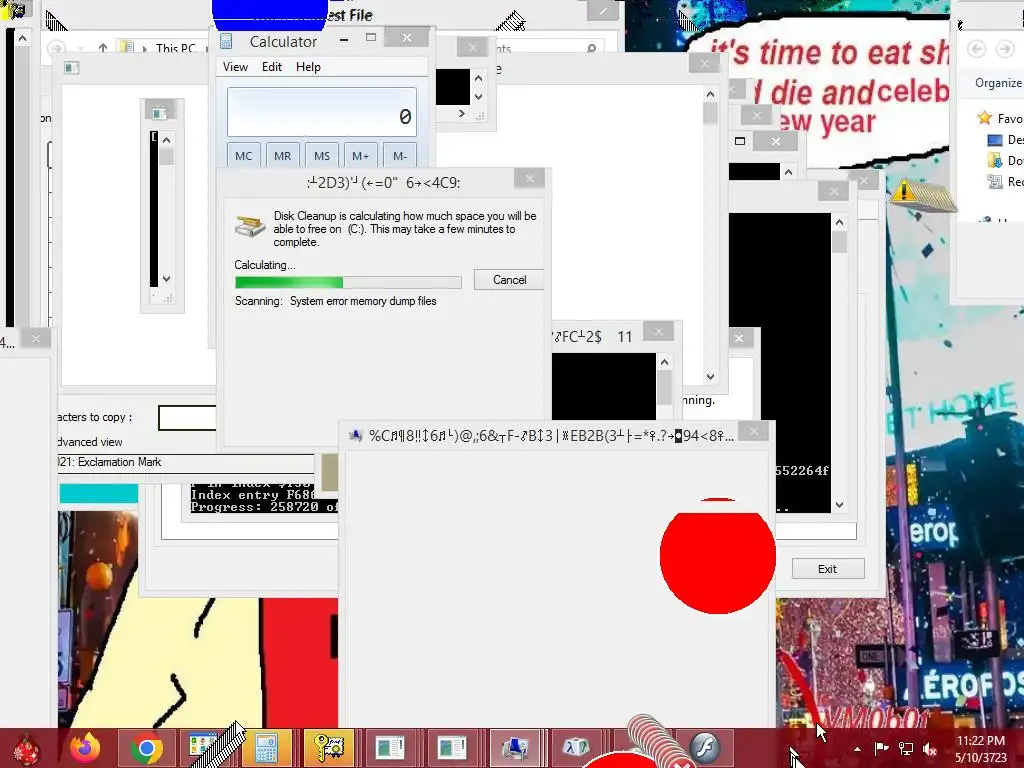This screenshot has height=768, width=1024.
Task: Open the Organize dropdown in right Explorer
Action: (998, 83)
